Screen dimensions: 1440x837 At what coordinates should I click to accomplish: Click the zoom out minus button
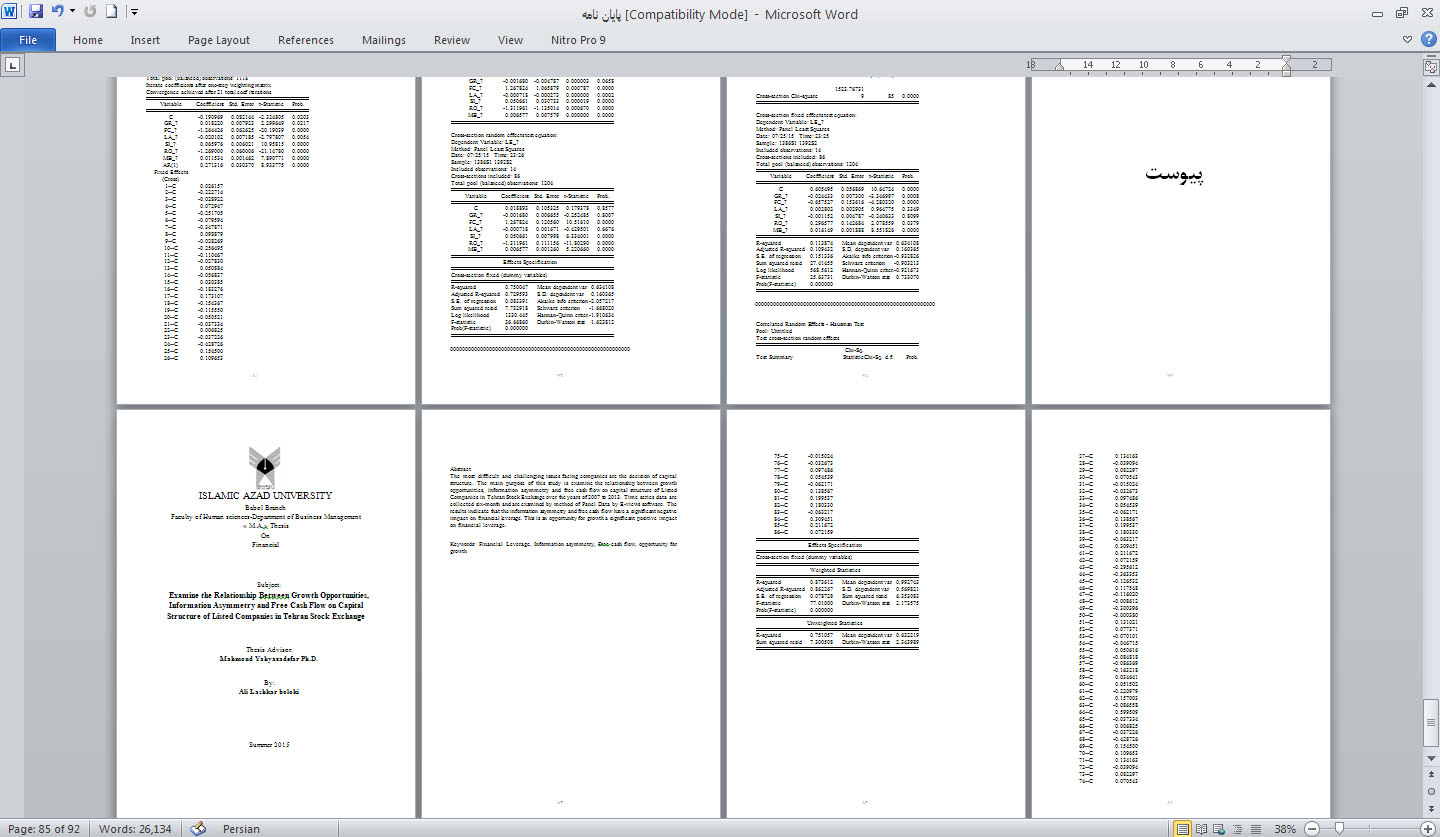(1311, 829)
